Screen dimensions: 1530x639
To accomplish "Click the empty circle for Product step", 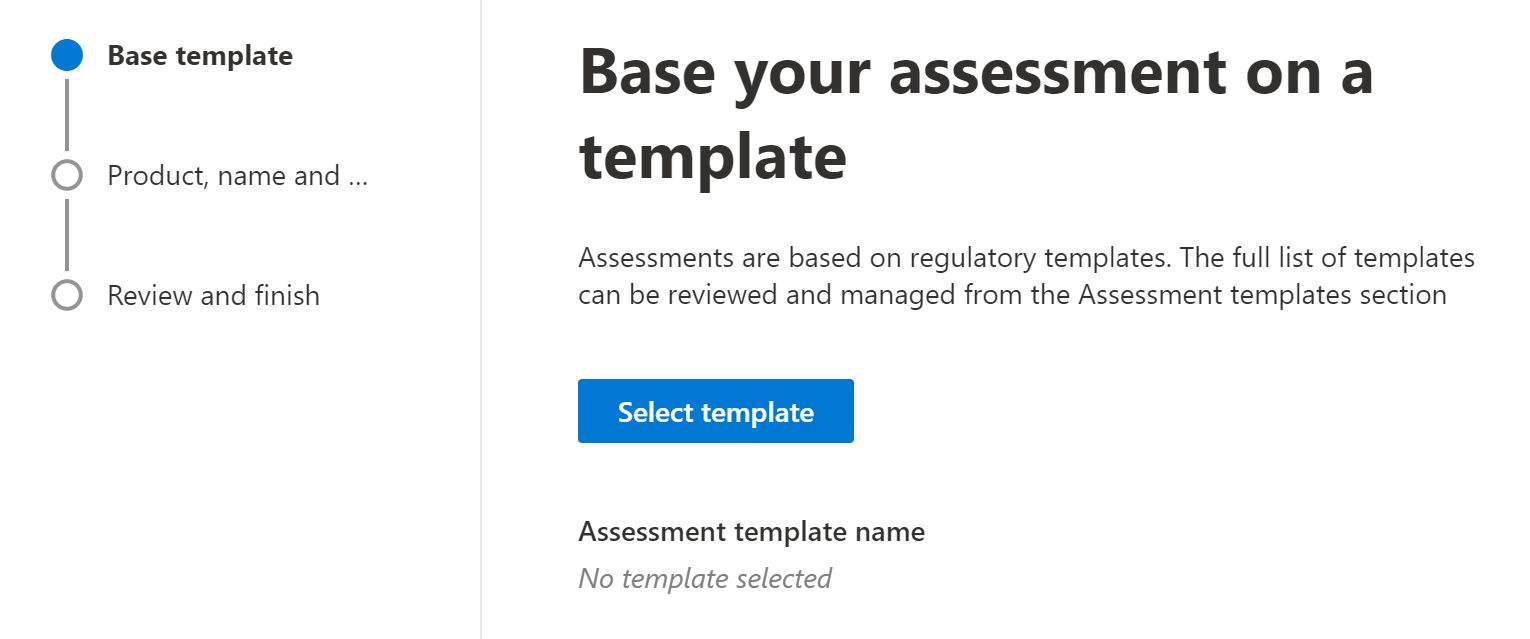I will [x=66, y=176].
